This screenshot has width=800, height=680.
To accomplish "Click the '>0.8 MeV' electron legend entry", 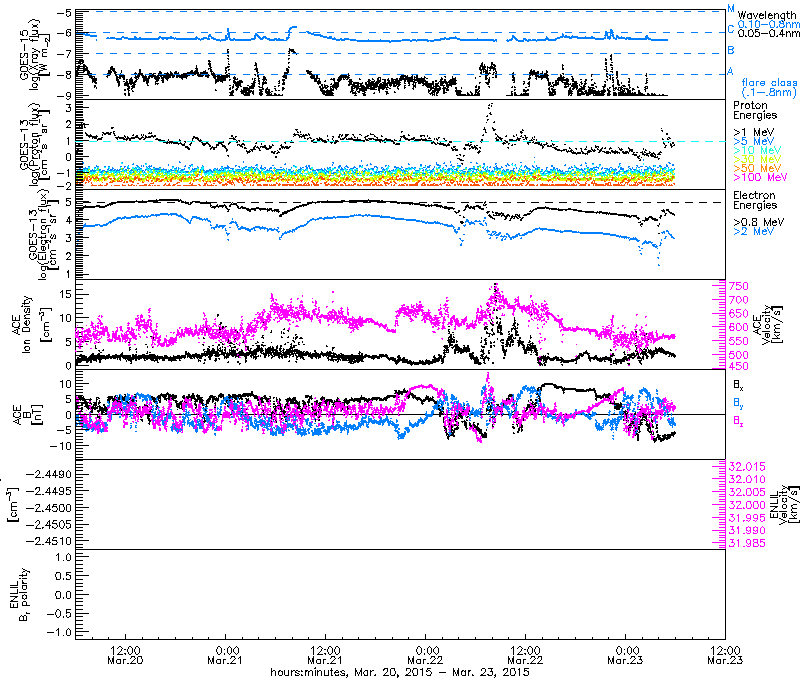I will click(x=759, y=222).
